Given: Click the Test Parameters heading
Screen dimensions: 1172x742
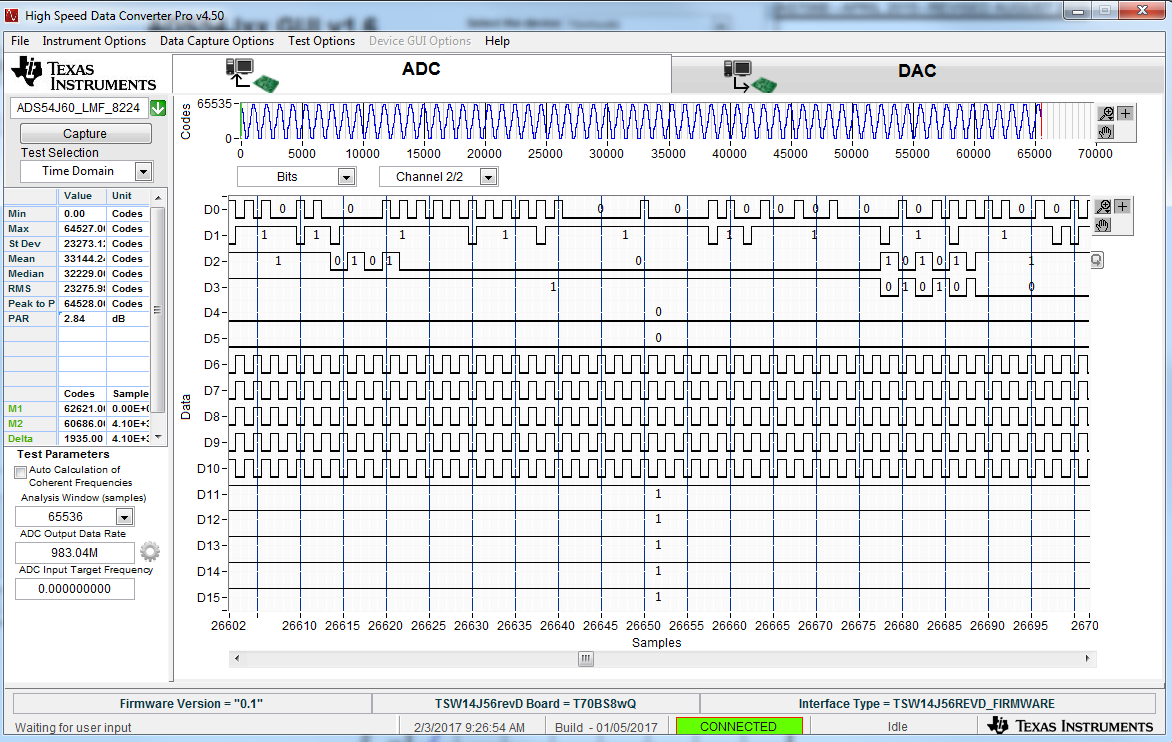Looking at the screenshot, I should click(x=63, y=454).
